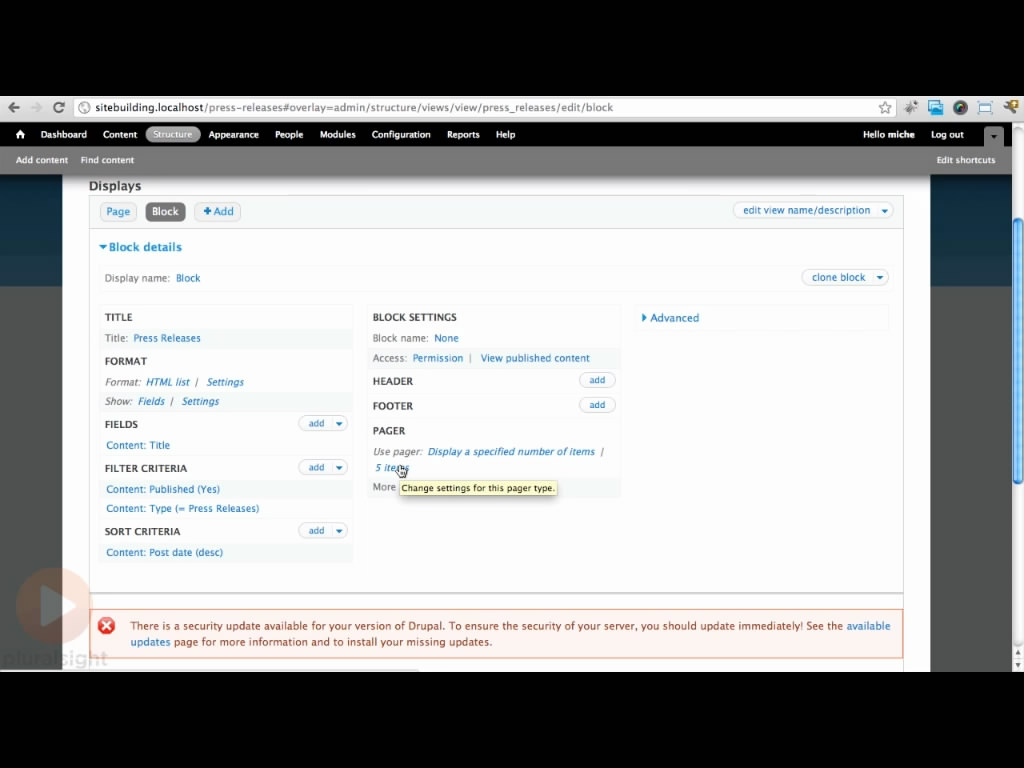
Task: Reload the page with the refresh icon
Action: tap(59, 107)
